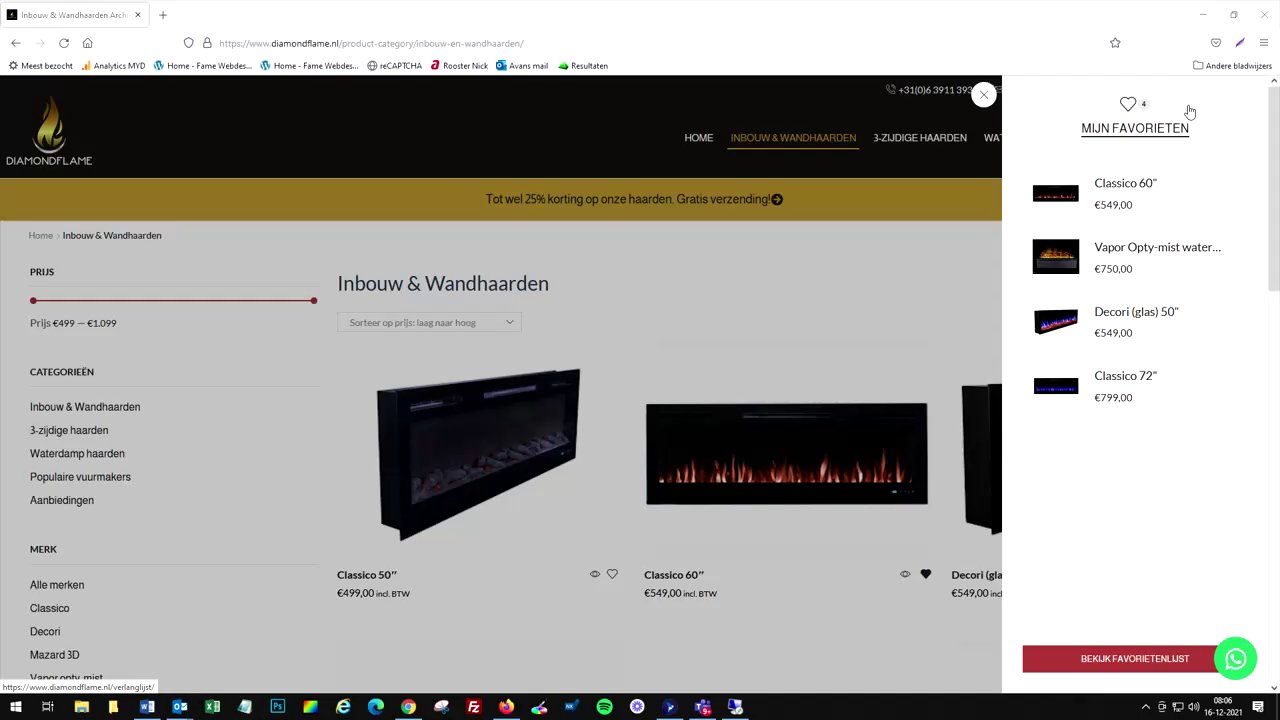
Task: Open Windows Start menu
Action: [x=15, y=707]
